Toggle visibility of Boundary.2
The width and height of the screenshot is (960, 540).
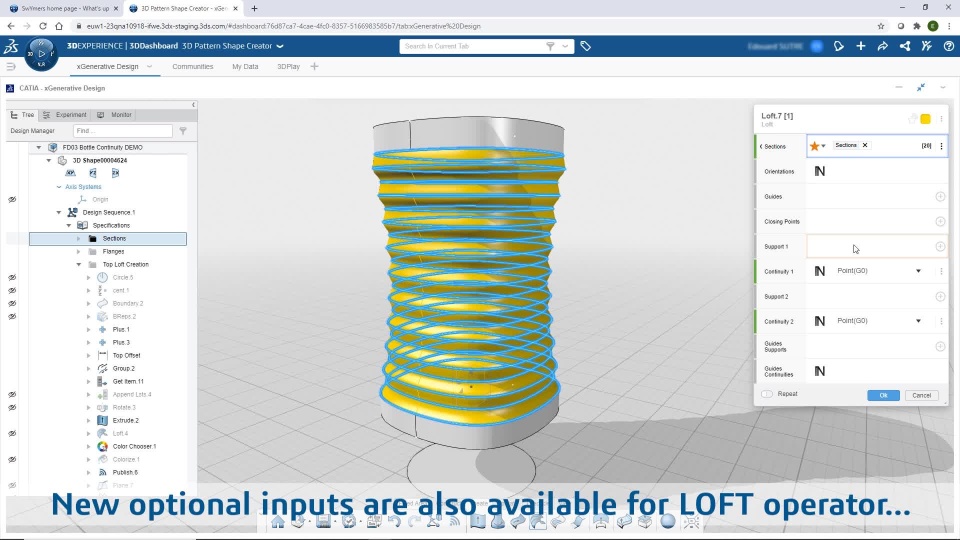(12, 304)
